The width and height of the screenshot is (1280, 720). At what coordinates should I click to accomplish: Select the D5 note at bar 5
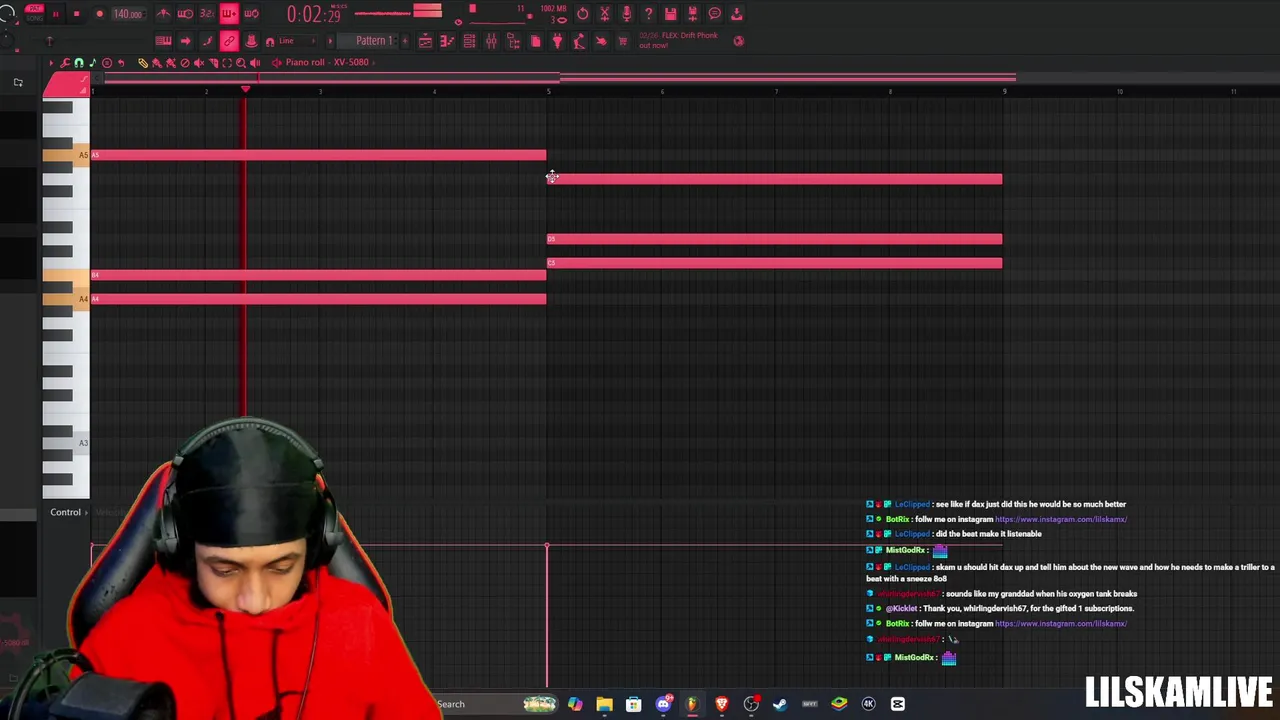[774, 239]
